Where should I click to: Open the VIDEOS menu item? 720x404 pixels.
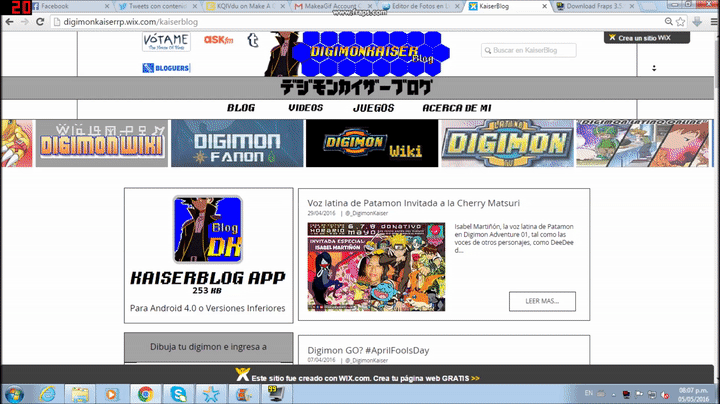305,108
